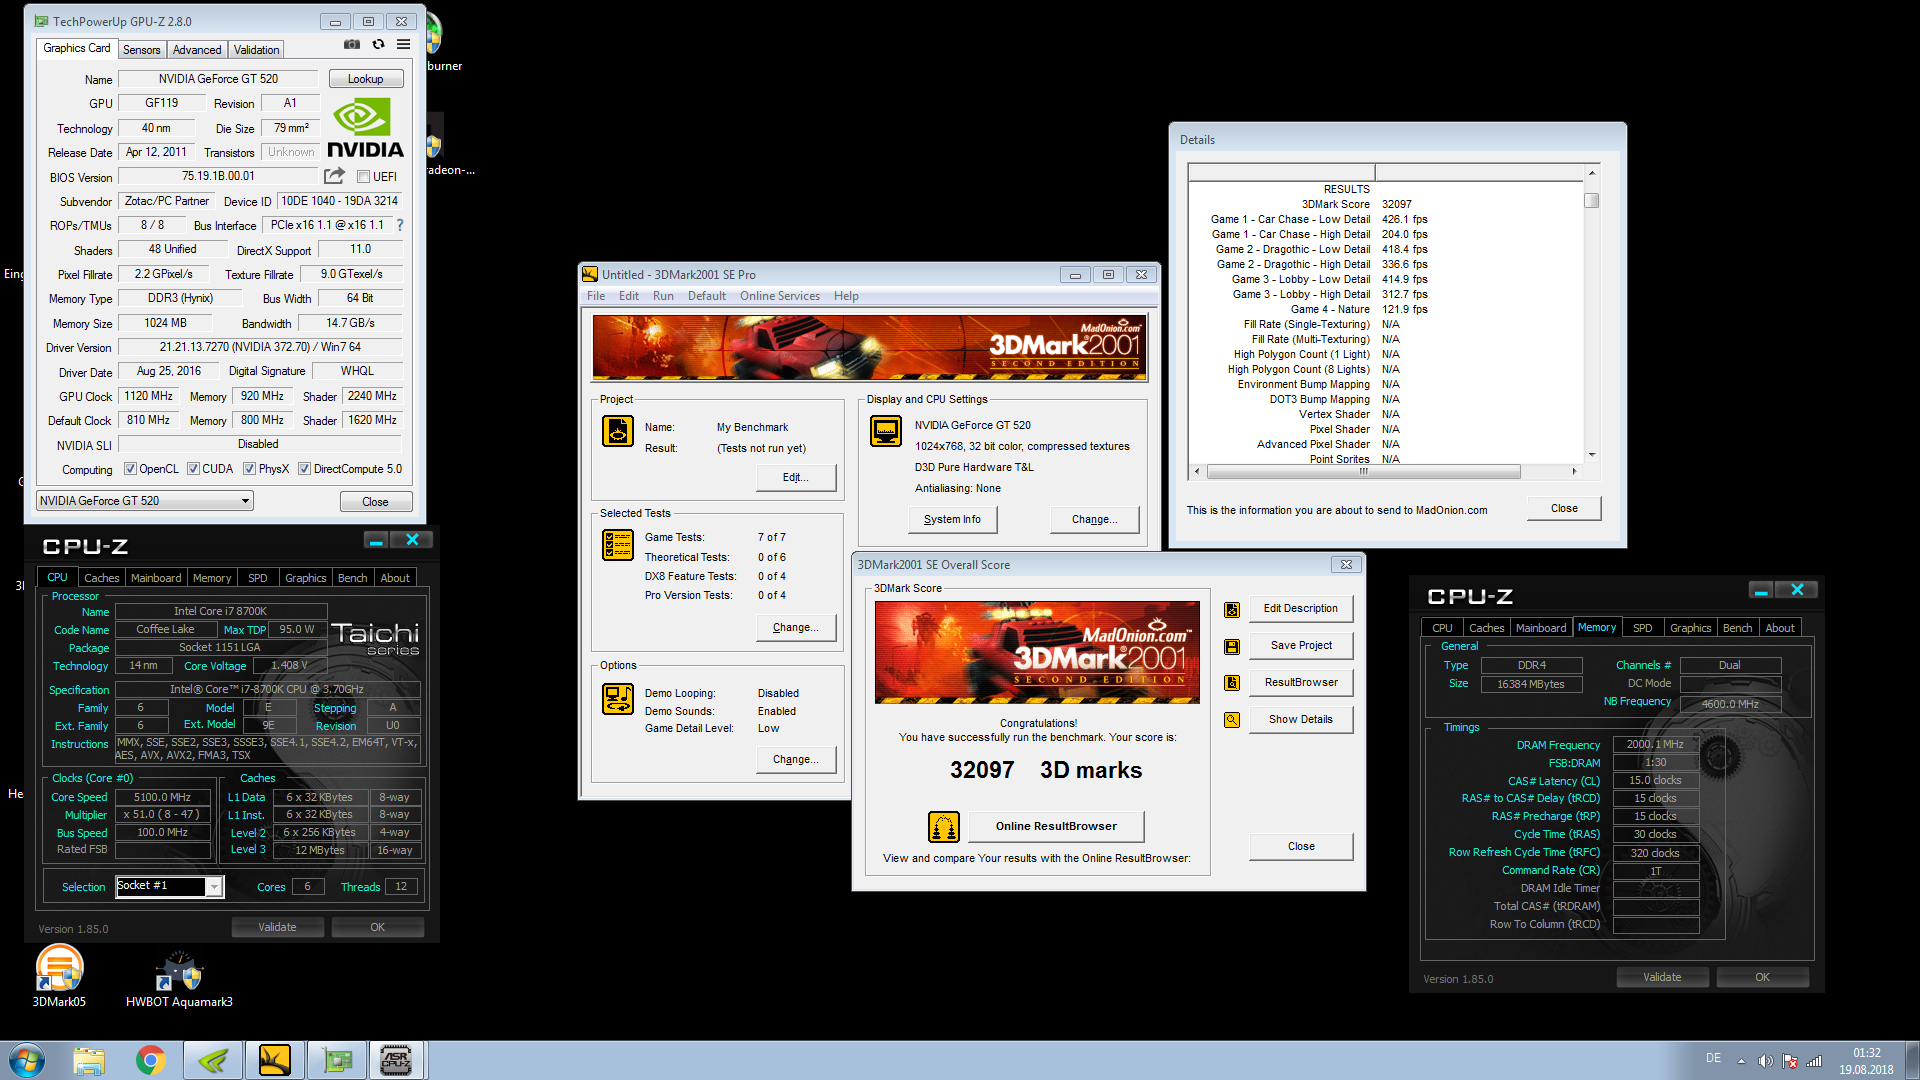Open the NVIDIA GeForce GT 520 GPU dropdown

tap(144, 501)
